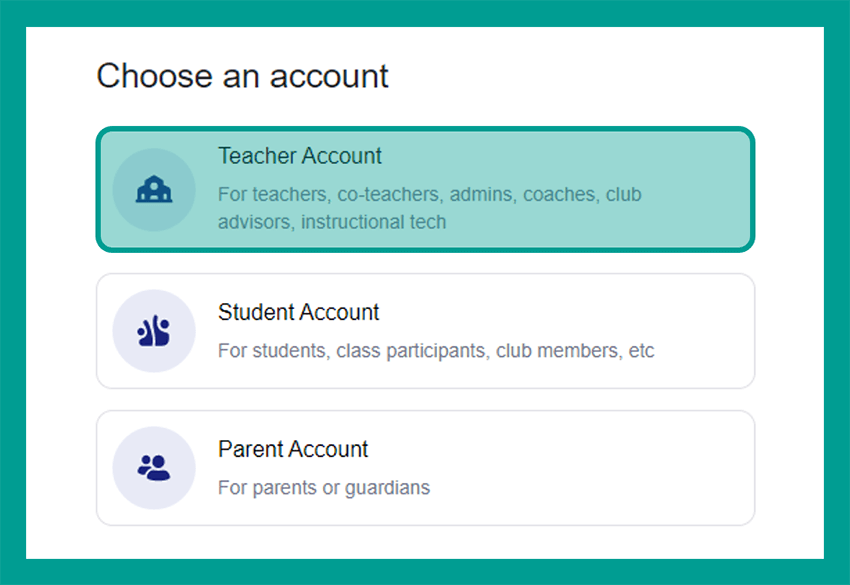Click the 'For parents or guardians' description
Image resolution: width=850 pixels, height=585 pixels.
324,487
